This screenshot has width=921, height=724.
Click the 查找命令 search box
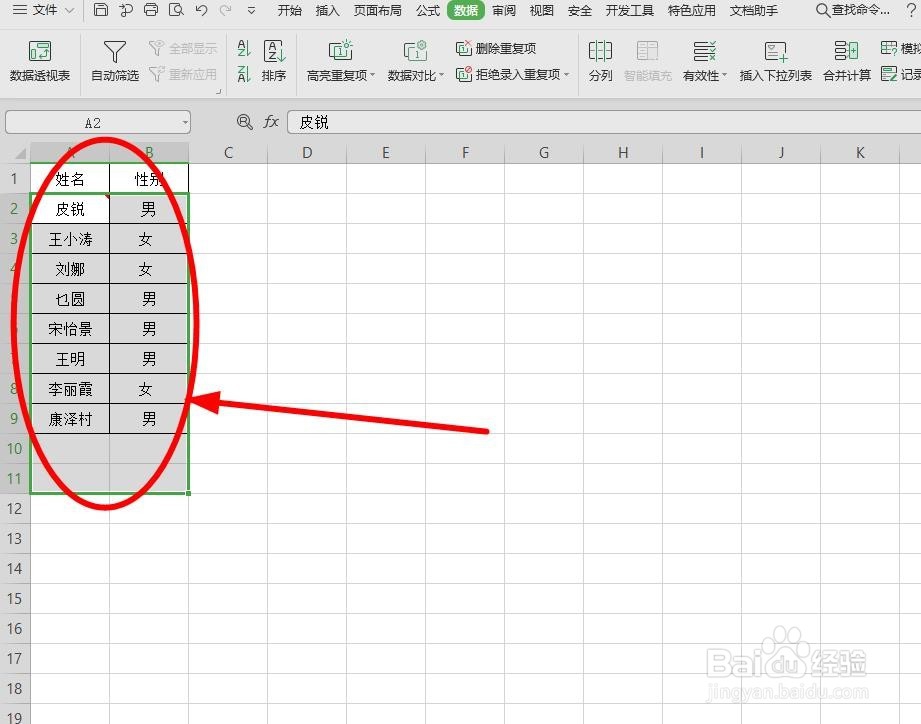pos(853,11)
